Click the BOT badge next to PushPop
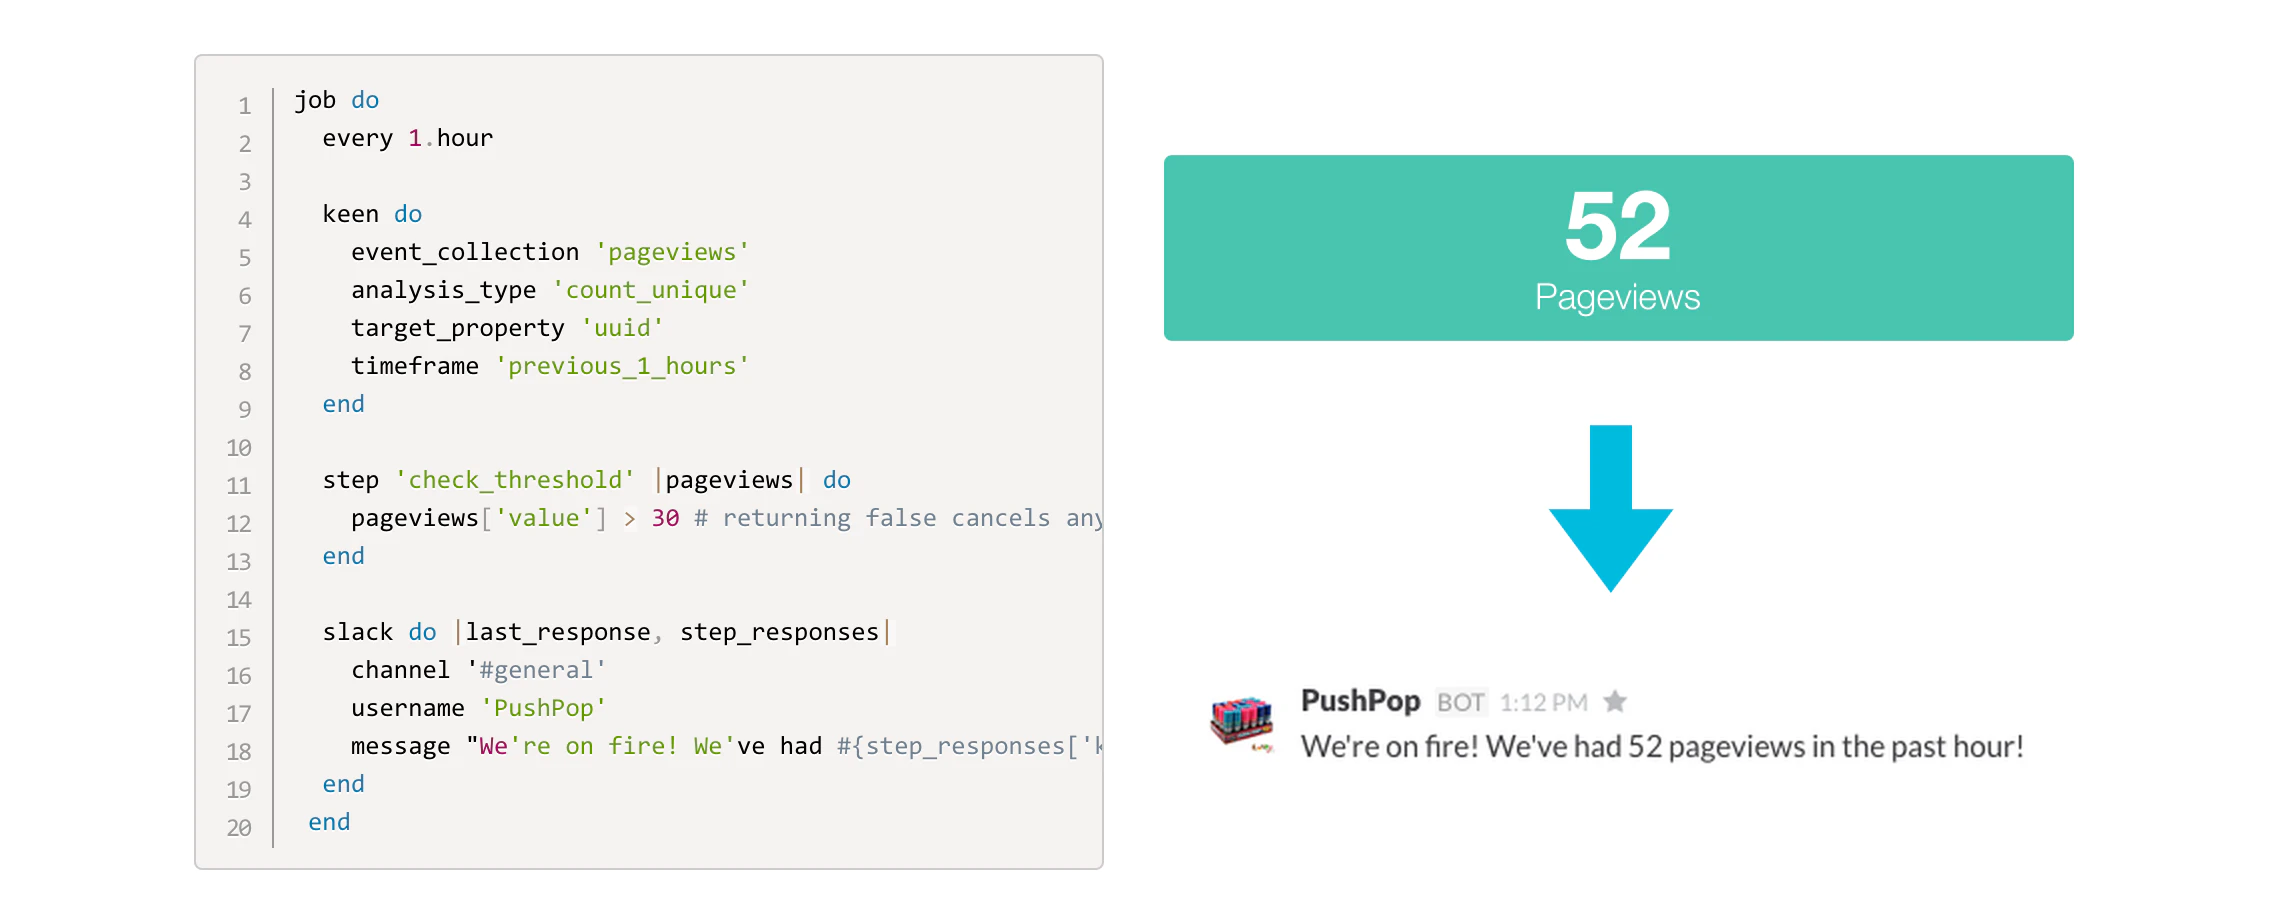 pyautogui.click(x=1460, y=702)
